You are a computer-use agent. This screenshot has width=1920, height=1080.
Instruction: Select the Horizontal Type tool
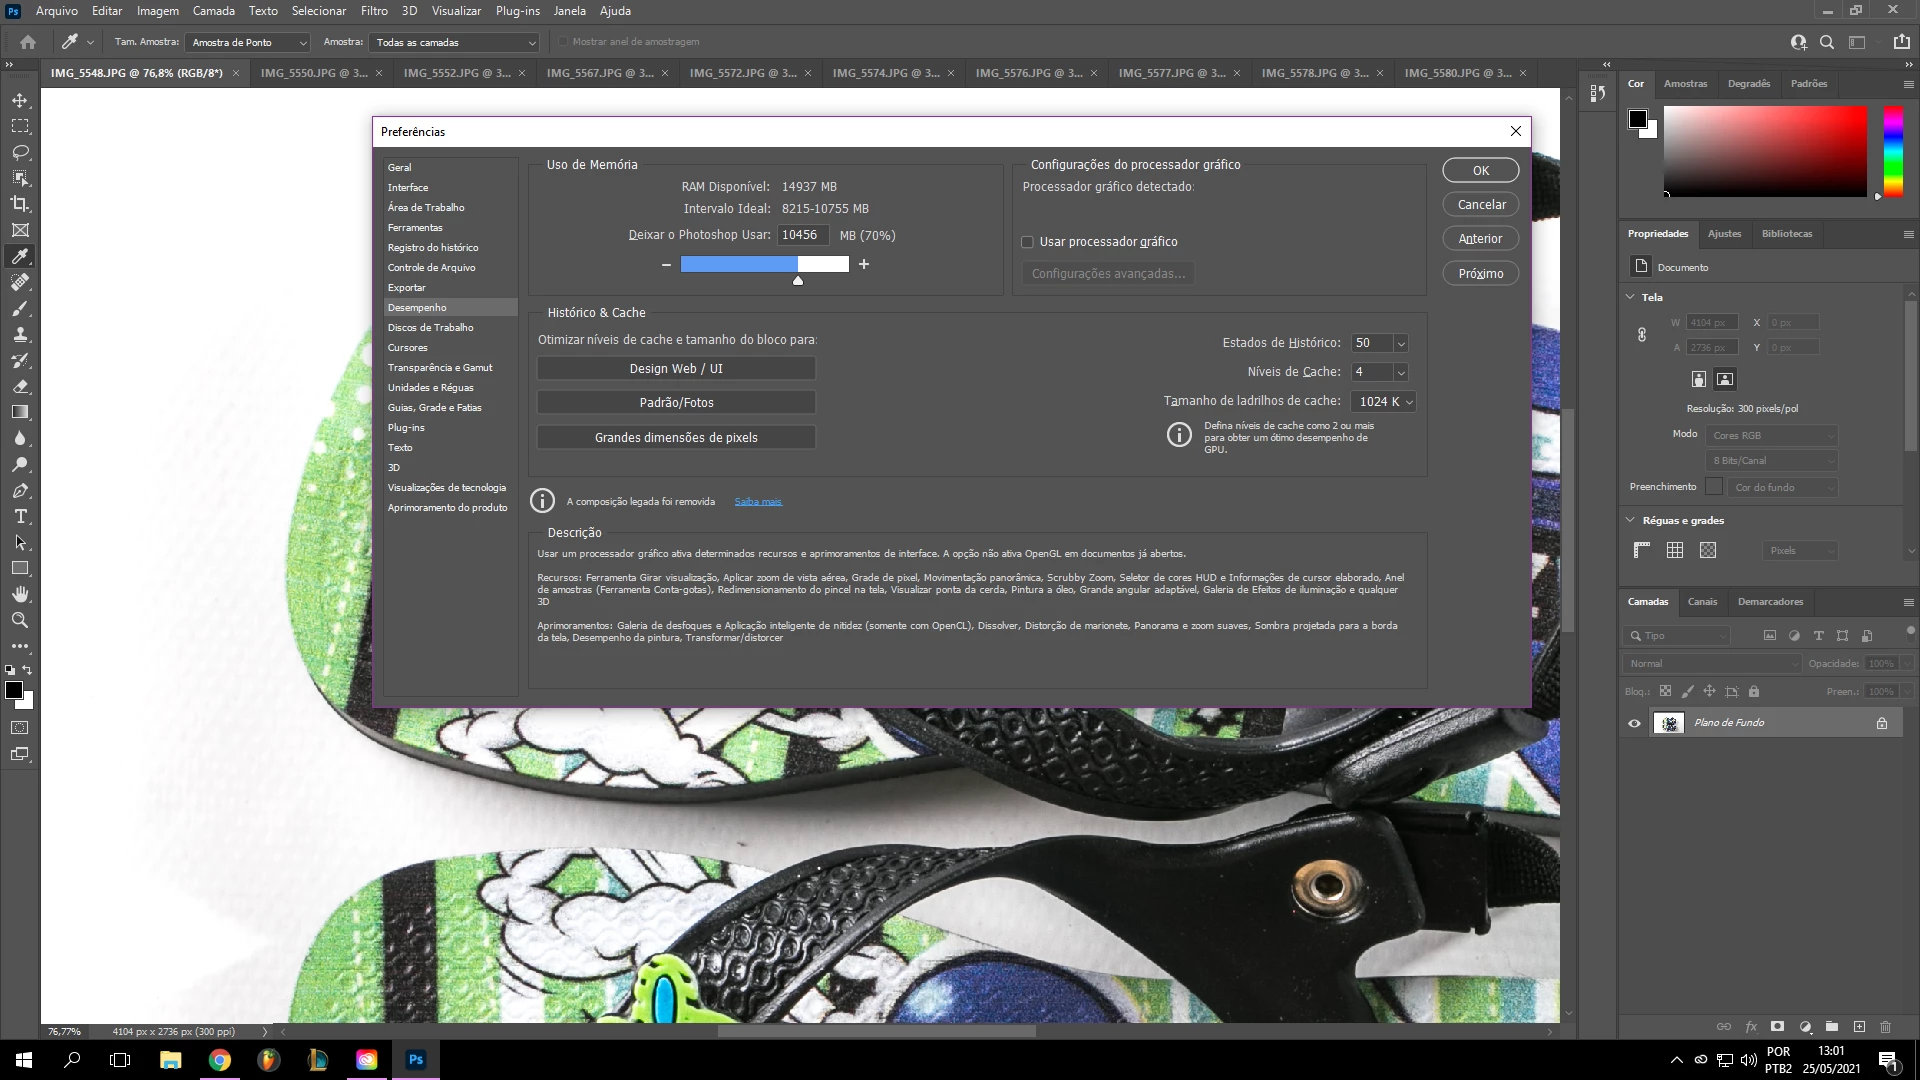coord(20,517)
